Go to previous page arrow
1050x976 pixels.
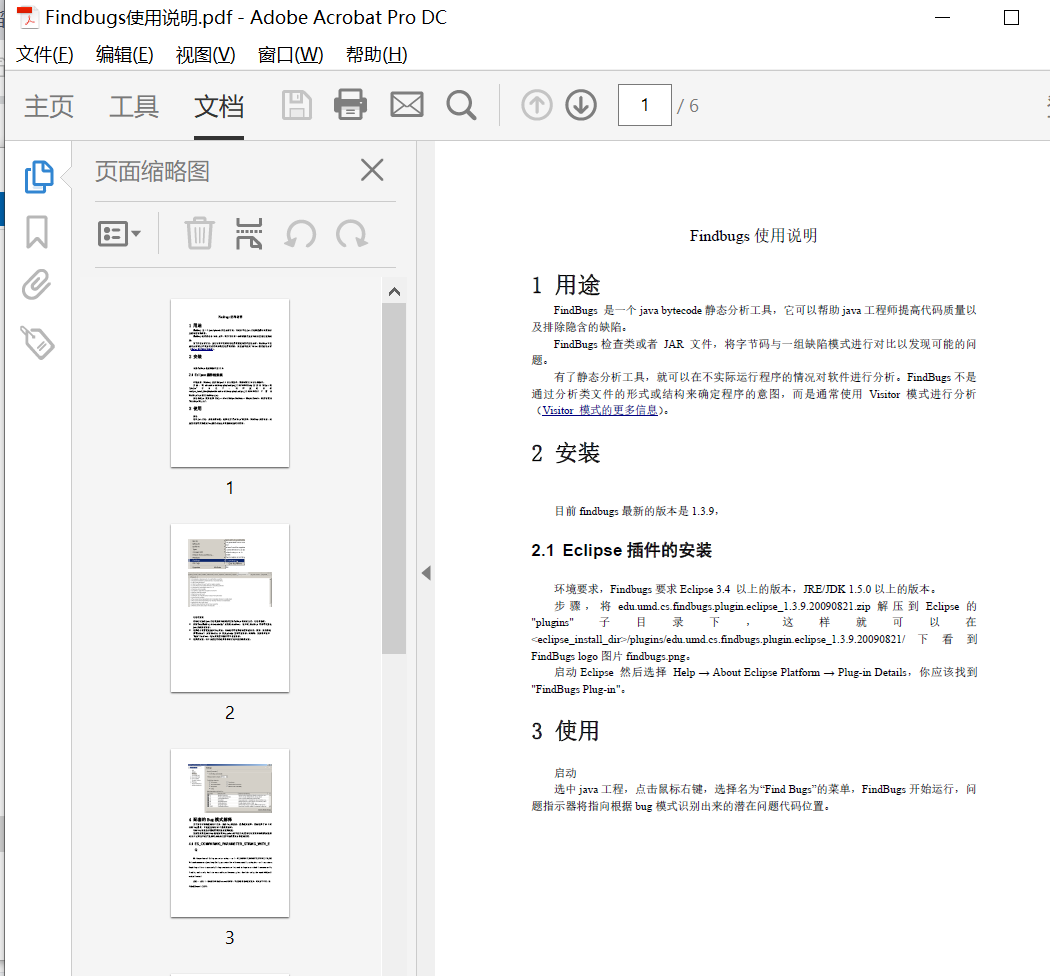tap(536, 105)
